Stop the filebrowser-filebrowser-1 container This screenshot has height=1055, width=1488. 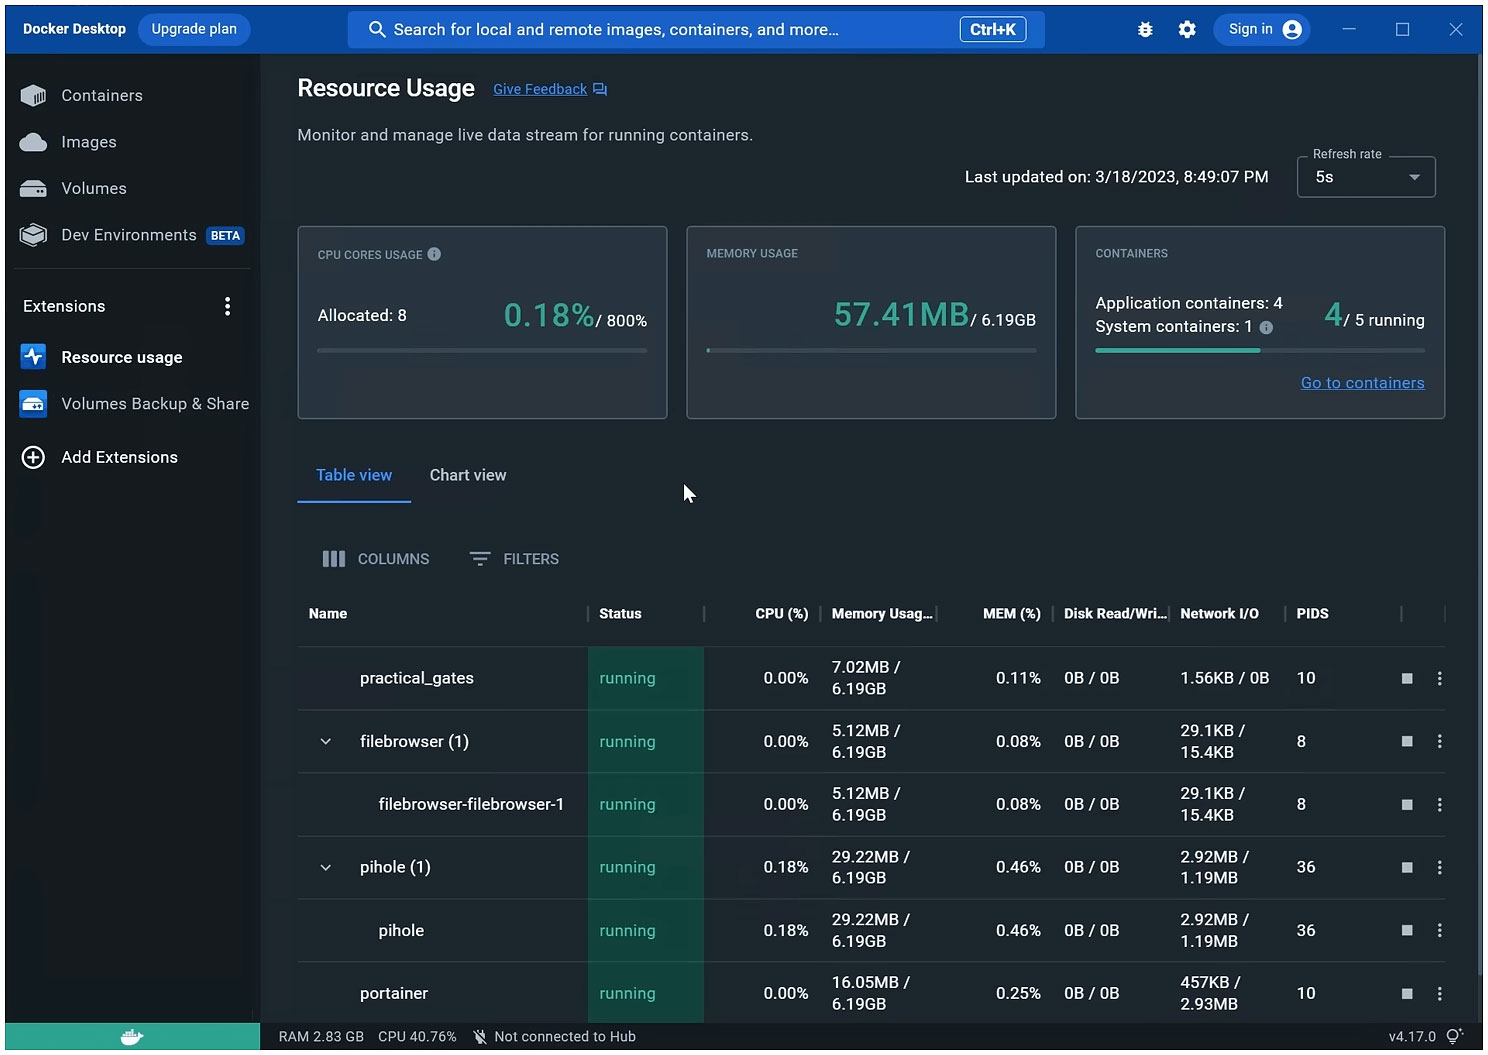click(1407, 804)
